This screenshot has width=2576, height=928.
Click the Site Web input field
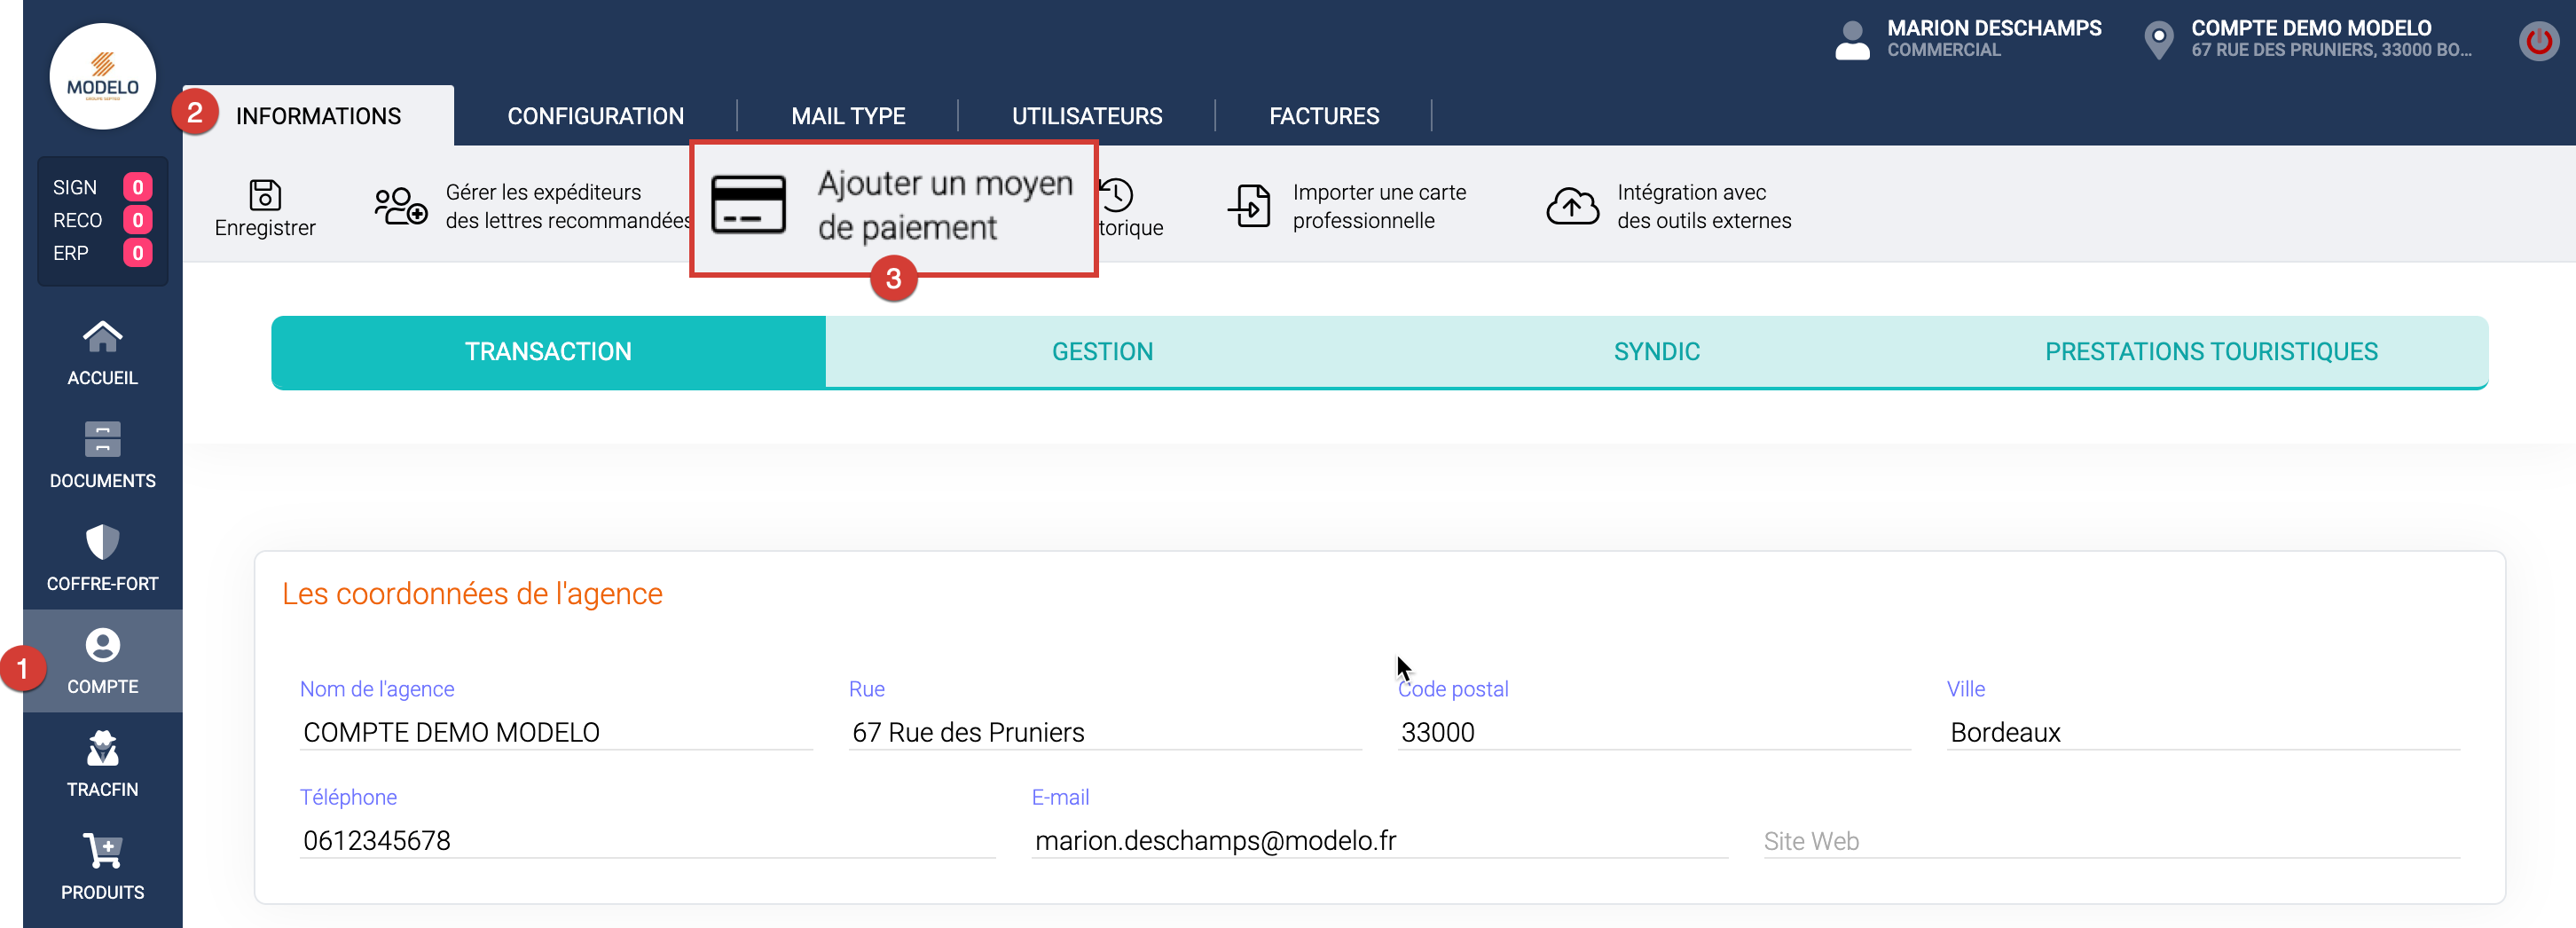(x=2110, y=841)
